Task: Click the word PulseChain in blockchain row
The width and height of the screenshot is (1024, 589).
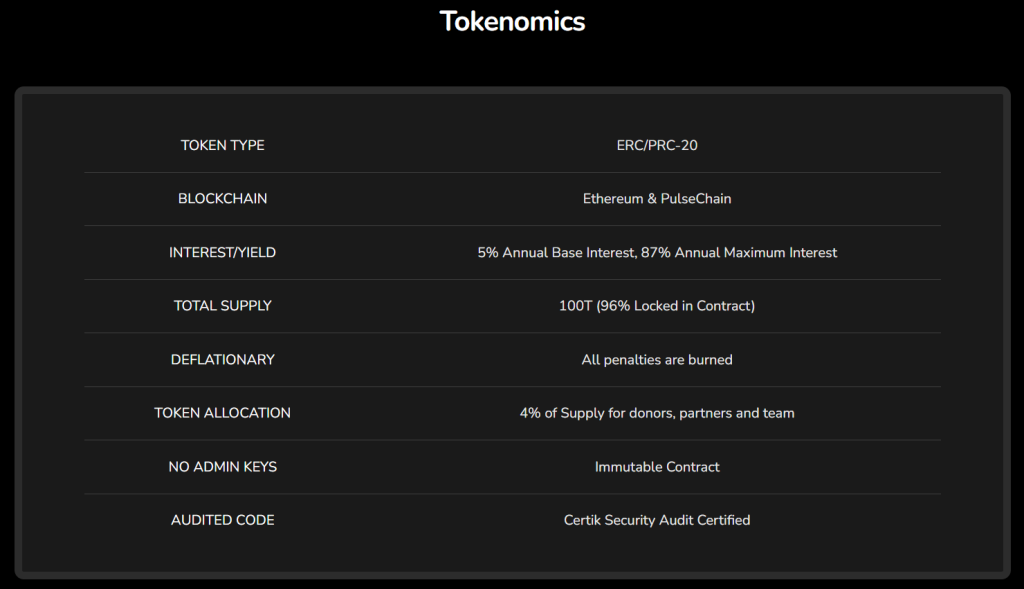Action: pos(696,199)
